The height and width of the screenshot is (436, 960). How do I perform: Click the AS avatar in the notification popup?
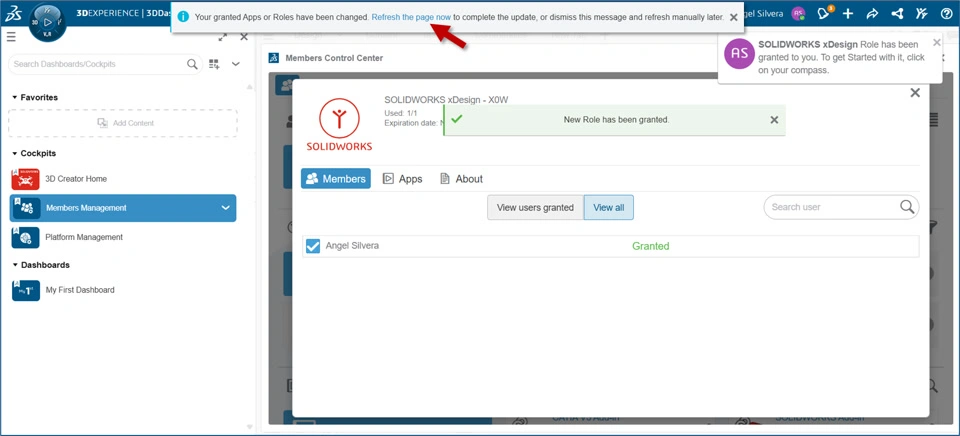click(x=740, y=53)
